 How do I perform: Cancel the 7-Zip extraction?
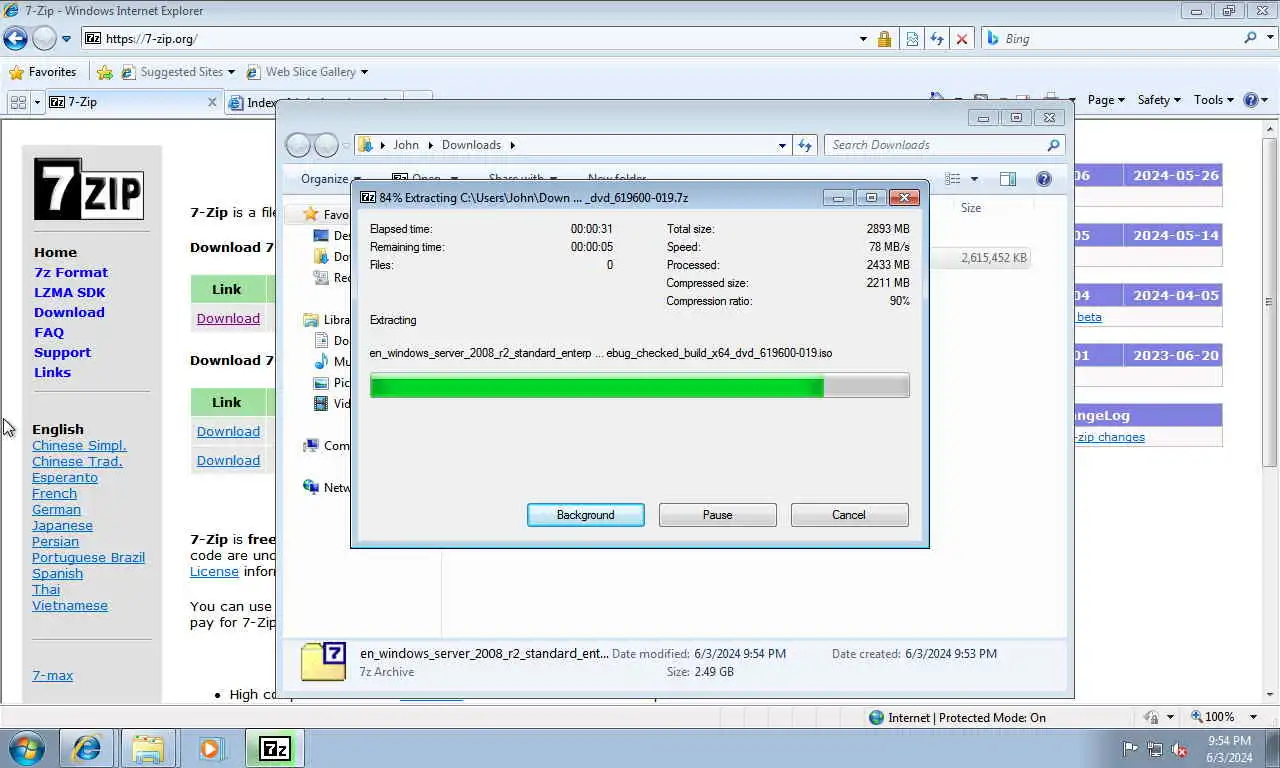[x=849, y=515]
